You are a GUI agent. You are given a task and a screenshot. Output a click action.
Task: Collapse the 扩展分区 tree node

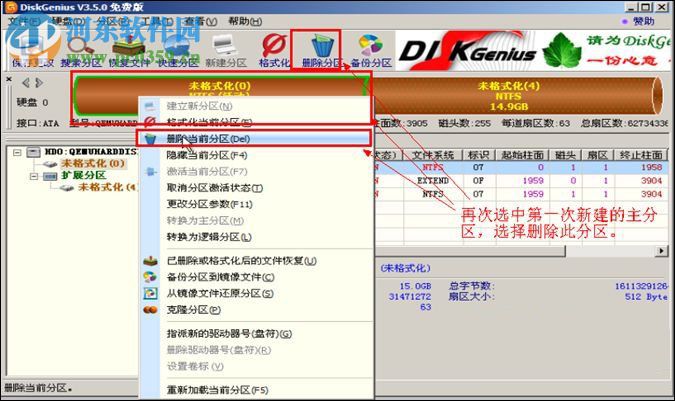coord(34,176)
